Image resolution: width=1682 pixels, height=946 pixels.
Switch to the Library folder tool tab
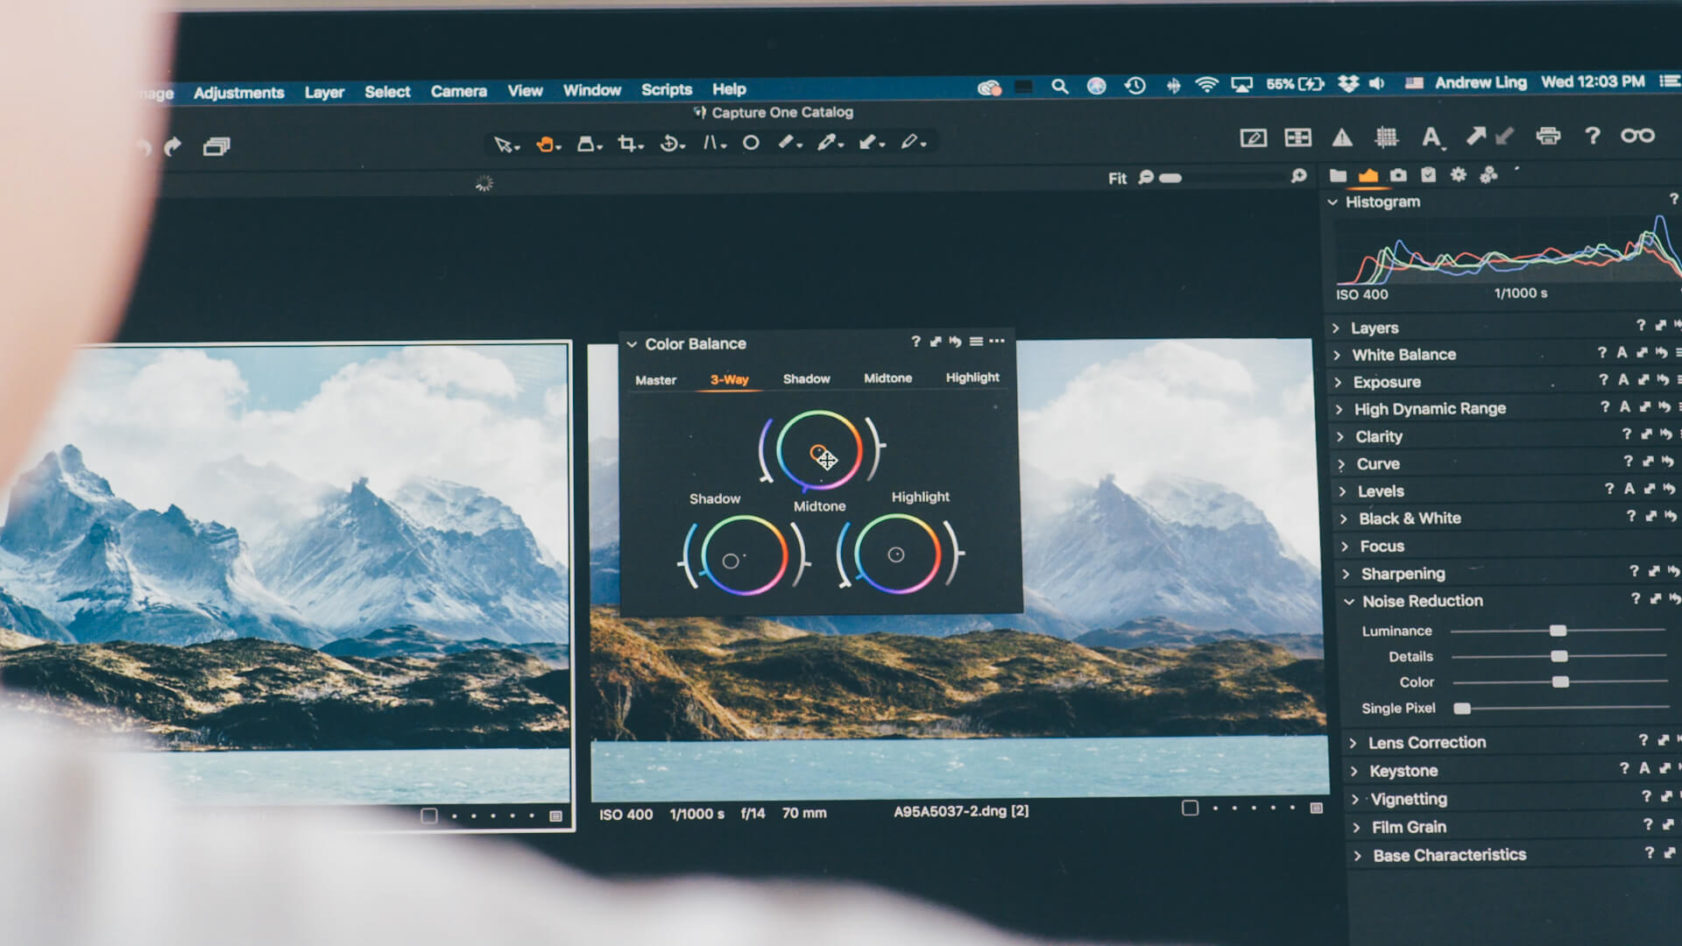click(1339, 173)
